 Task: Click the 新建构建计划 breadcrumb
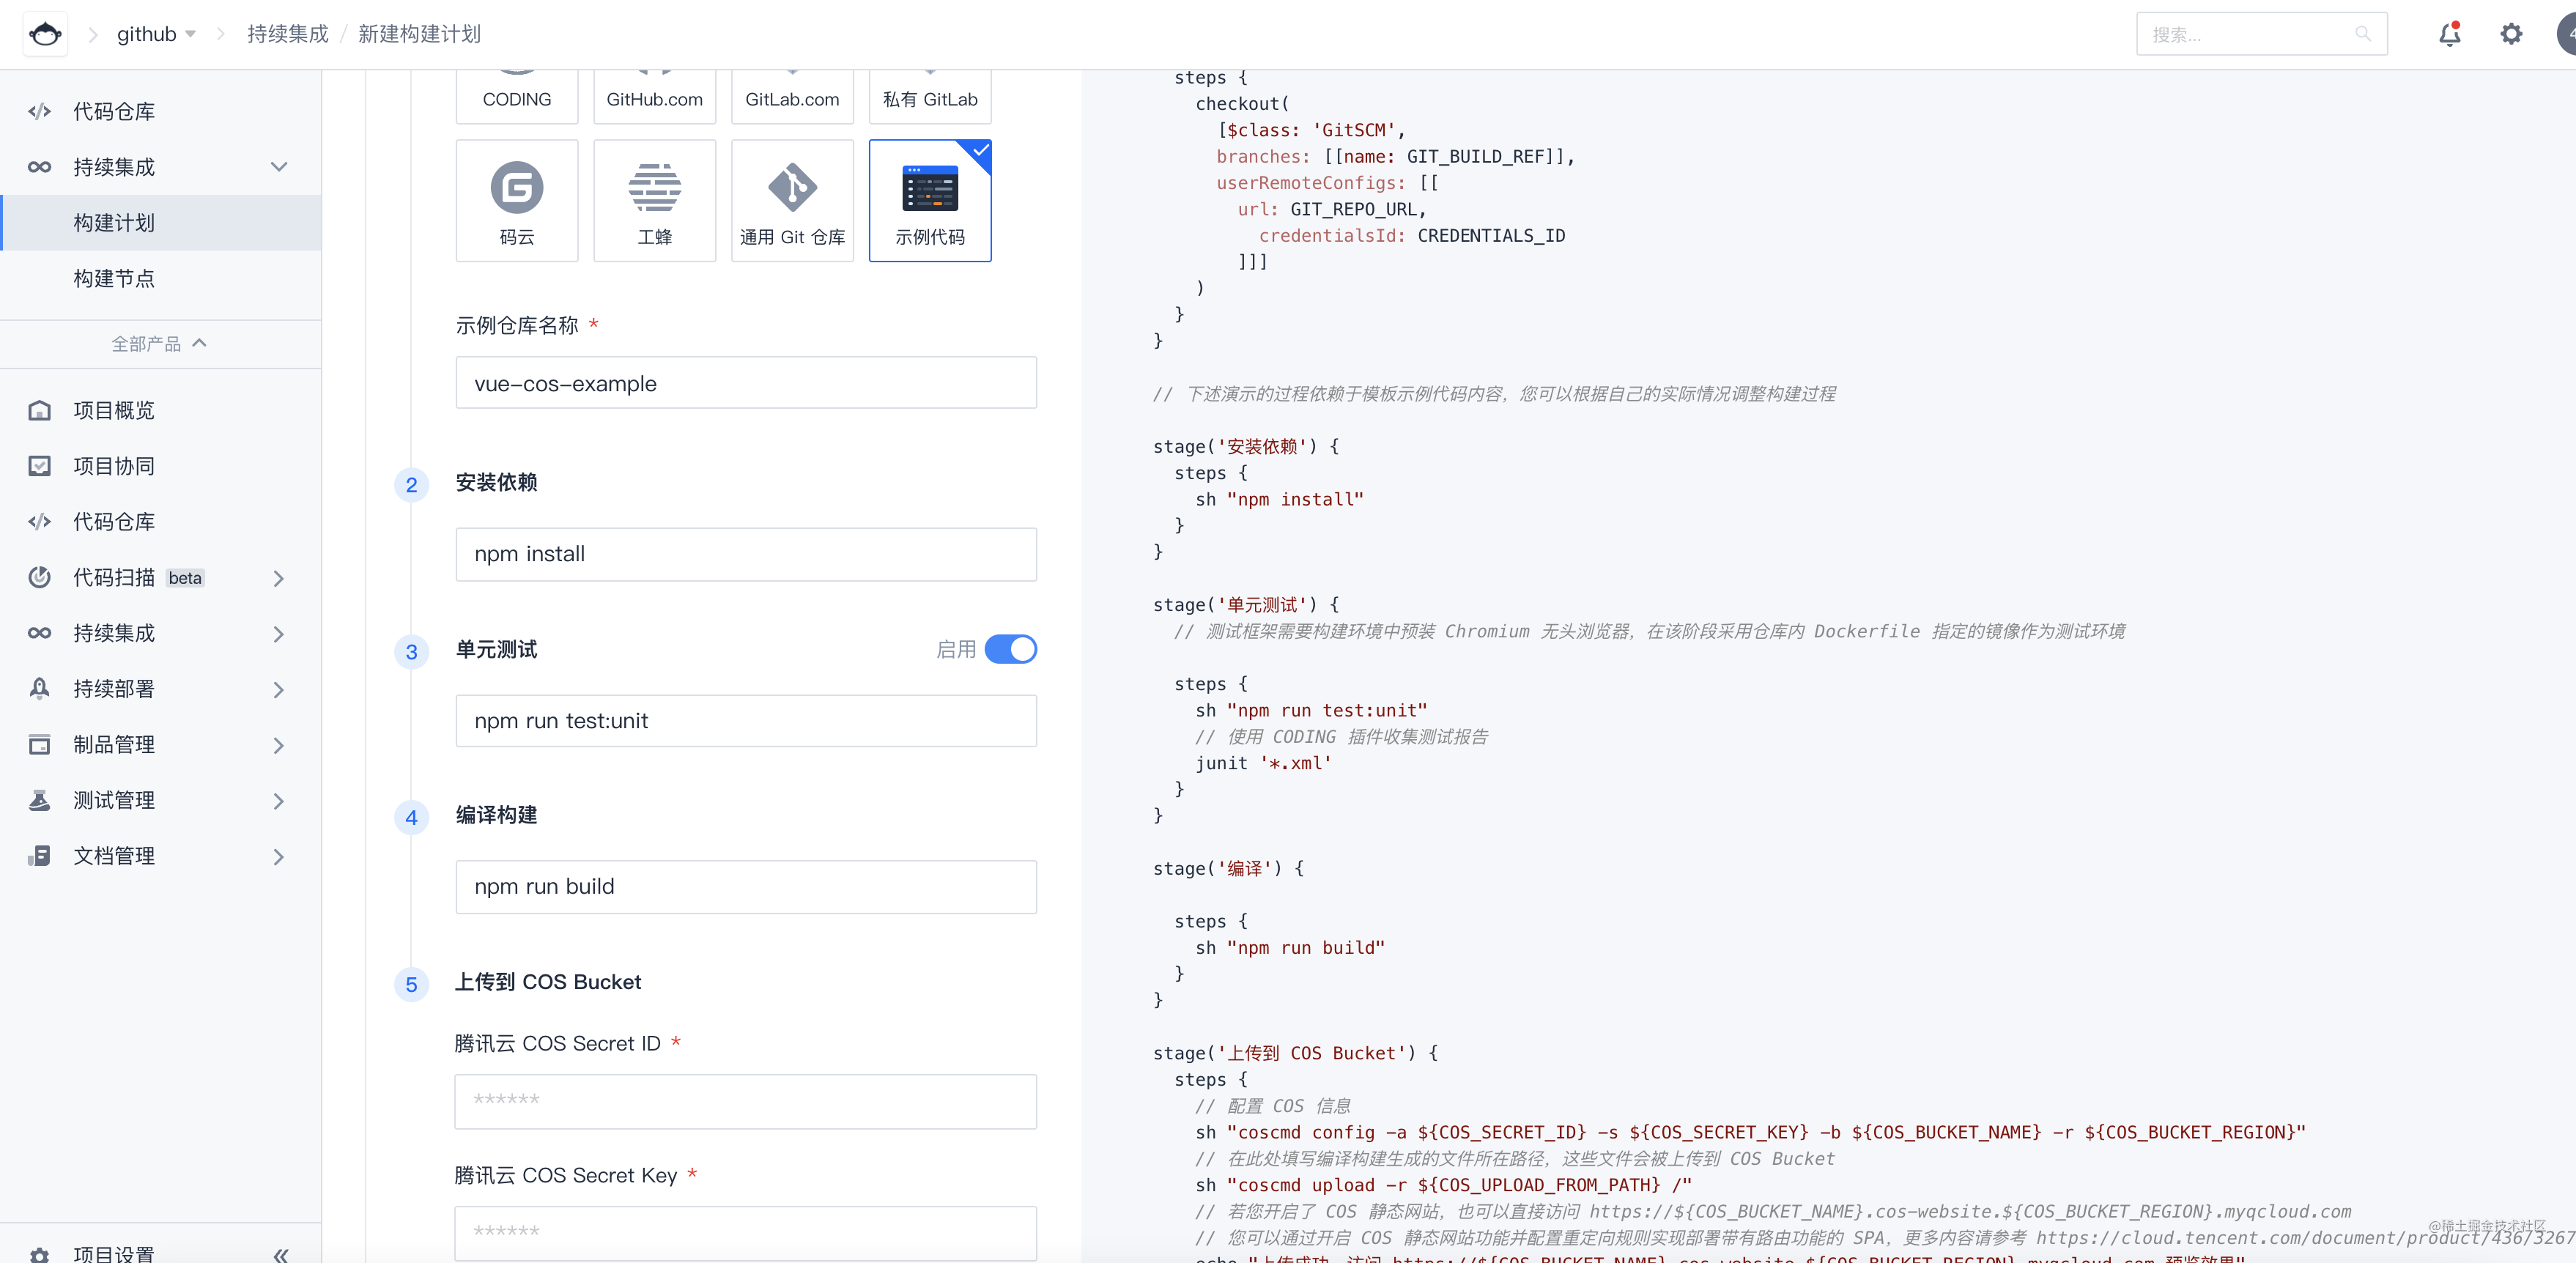point(419,34)
